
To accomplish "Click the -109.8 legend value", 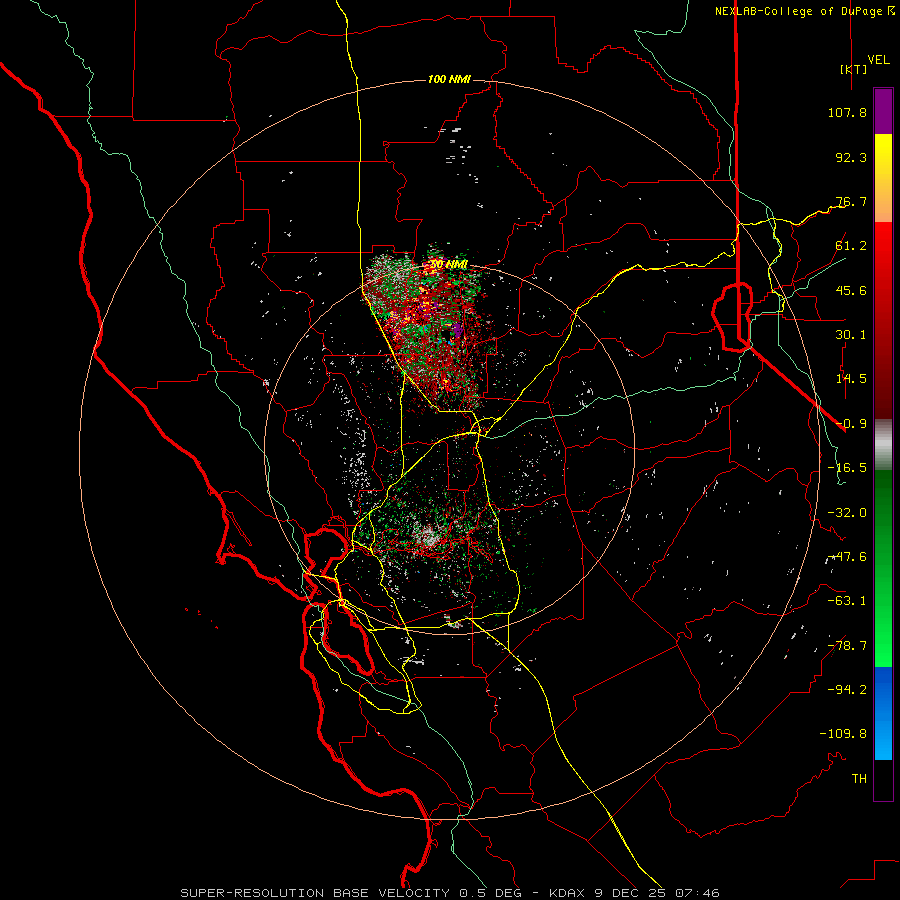I will [x=843, y=734].
